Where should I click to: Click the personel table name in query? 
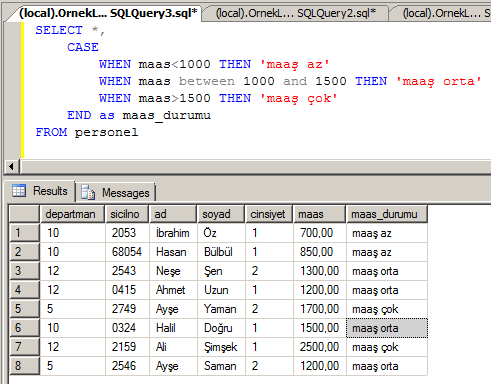106,132
